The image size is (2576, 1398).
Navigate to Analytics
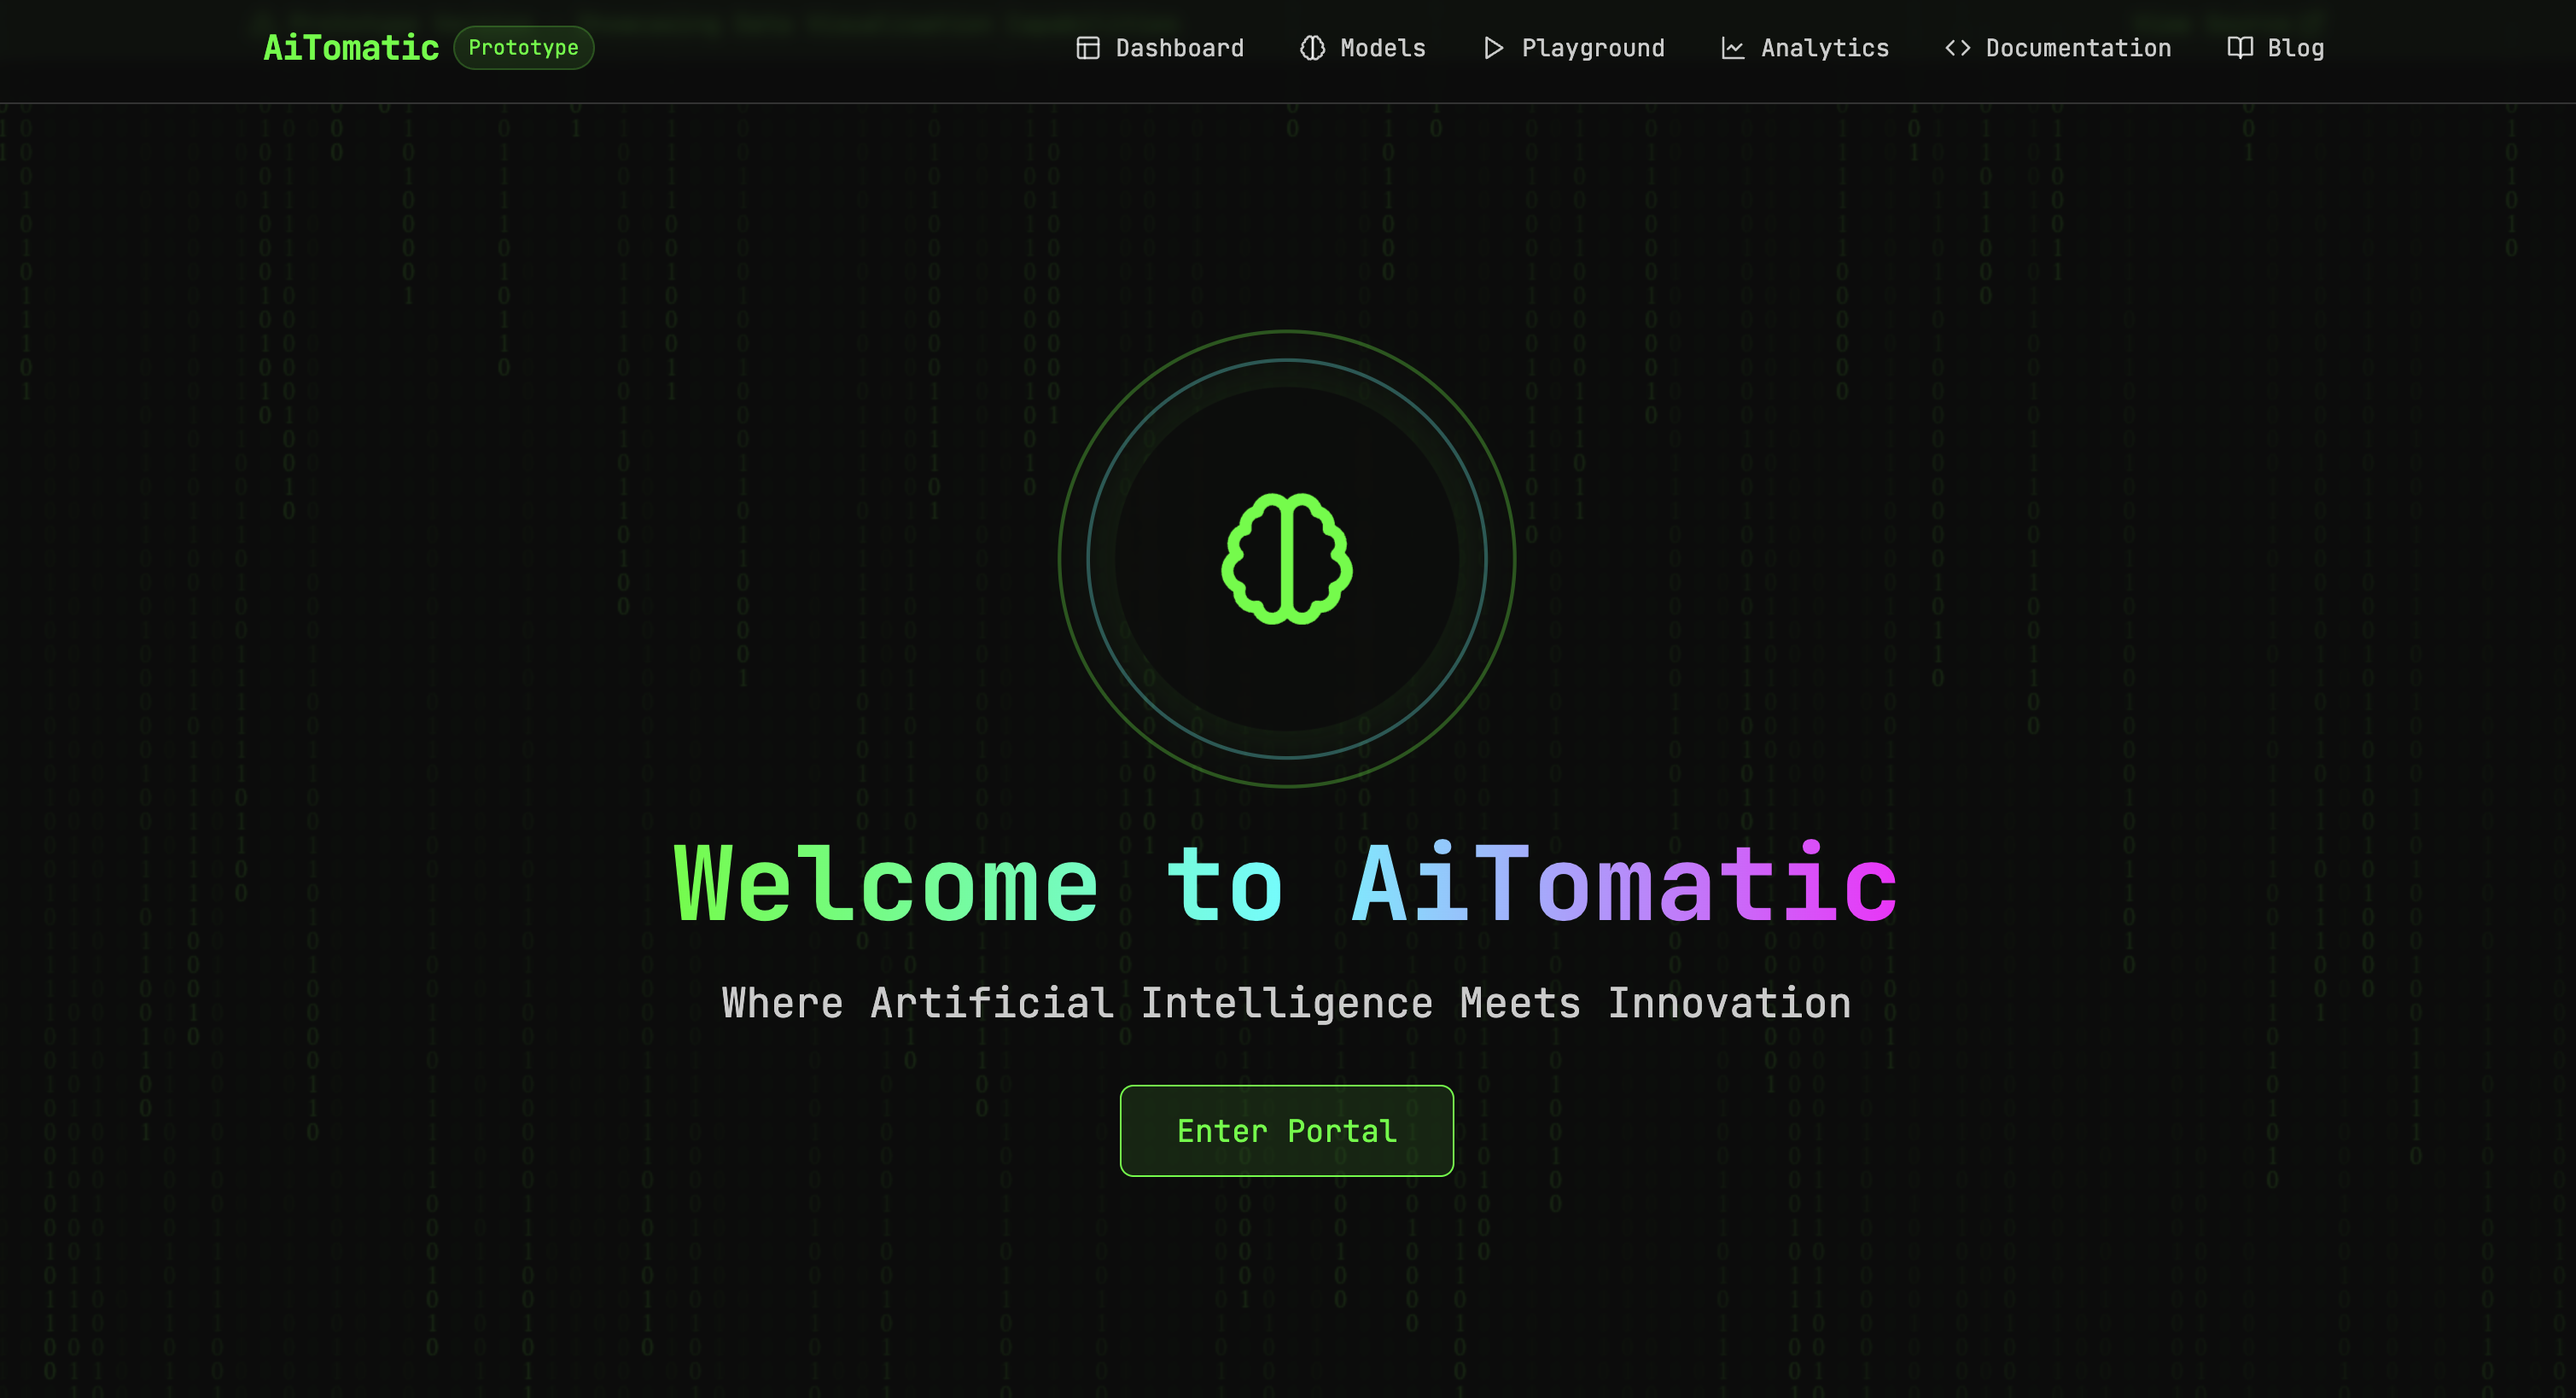[1805, 48]
